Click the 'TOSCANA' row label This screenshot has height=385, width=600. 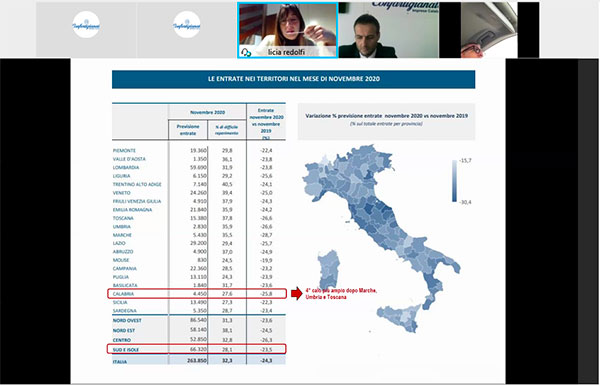[123, 218]
